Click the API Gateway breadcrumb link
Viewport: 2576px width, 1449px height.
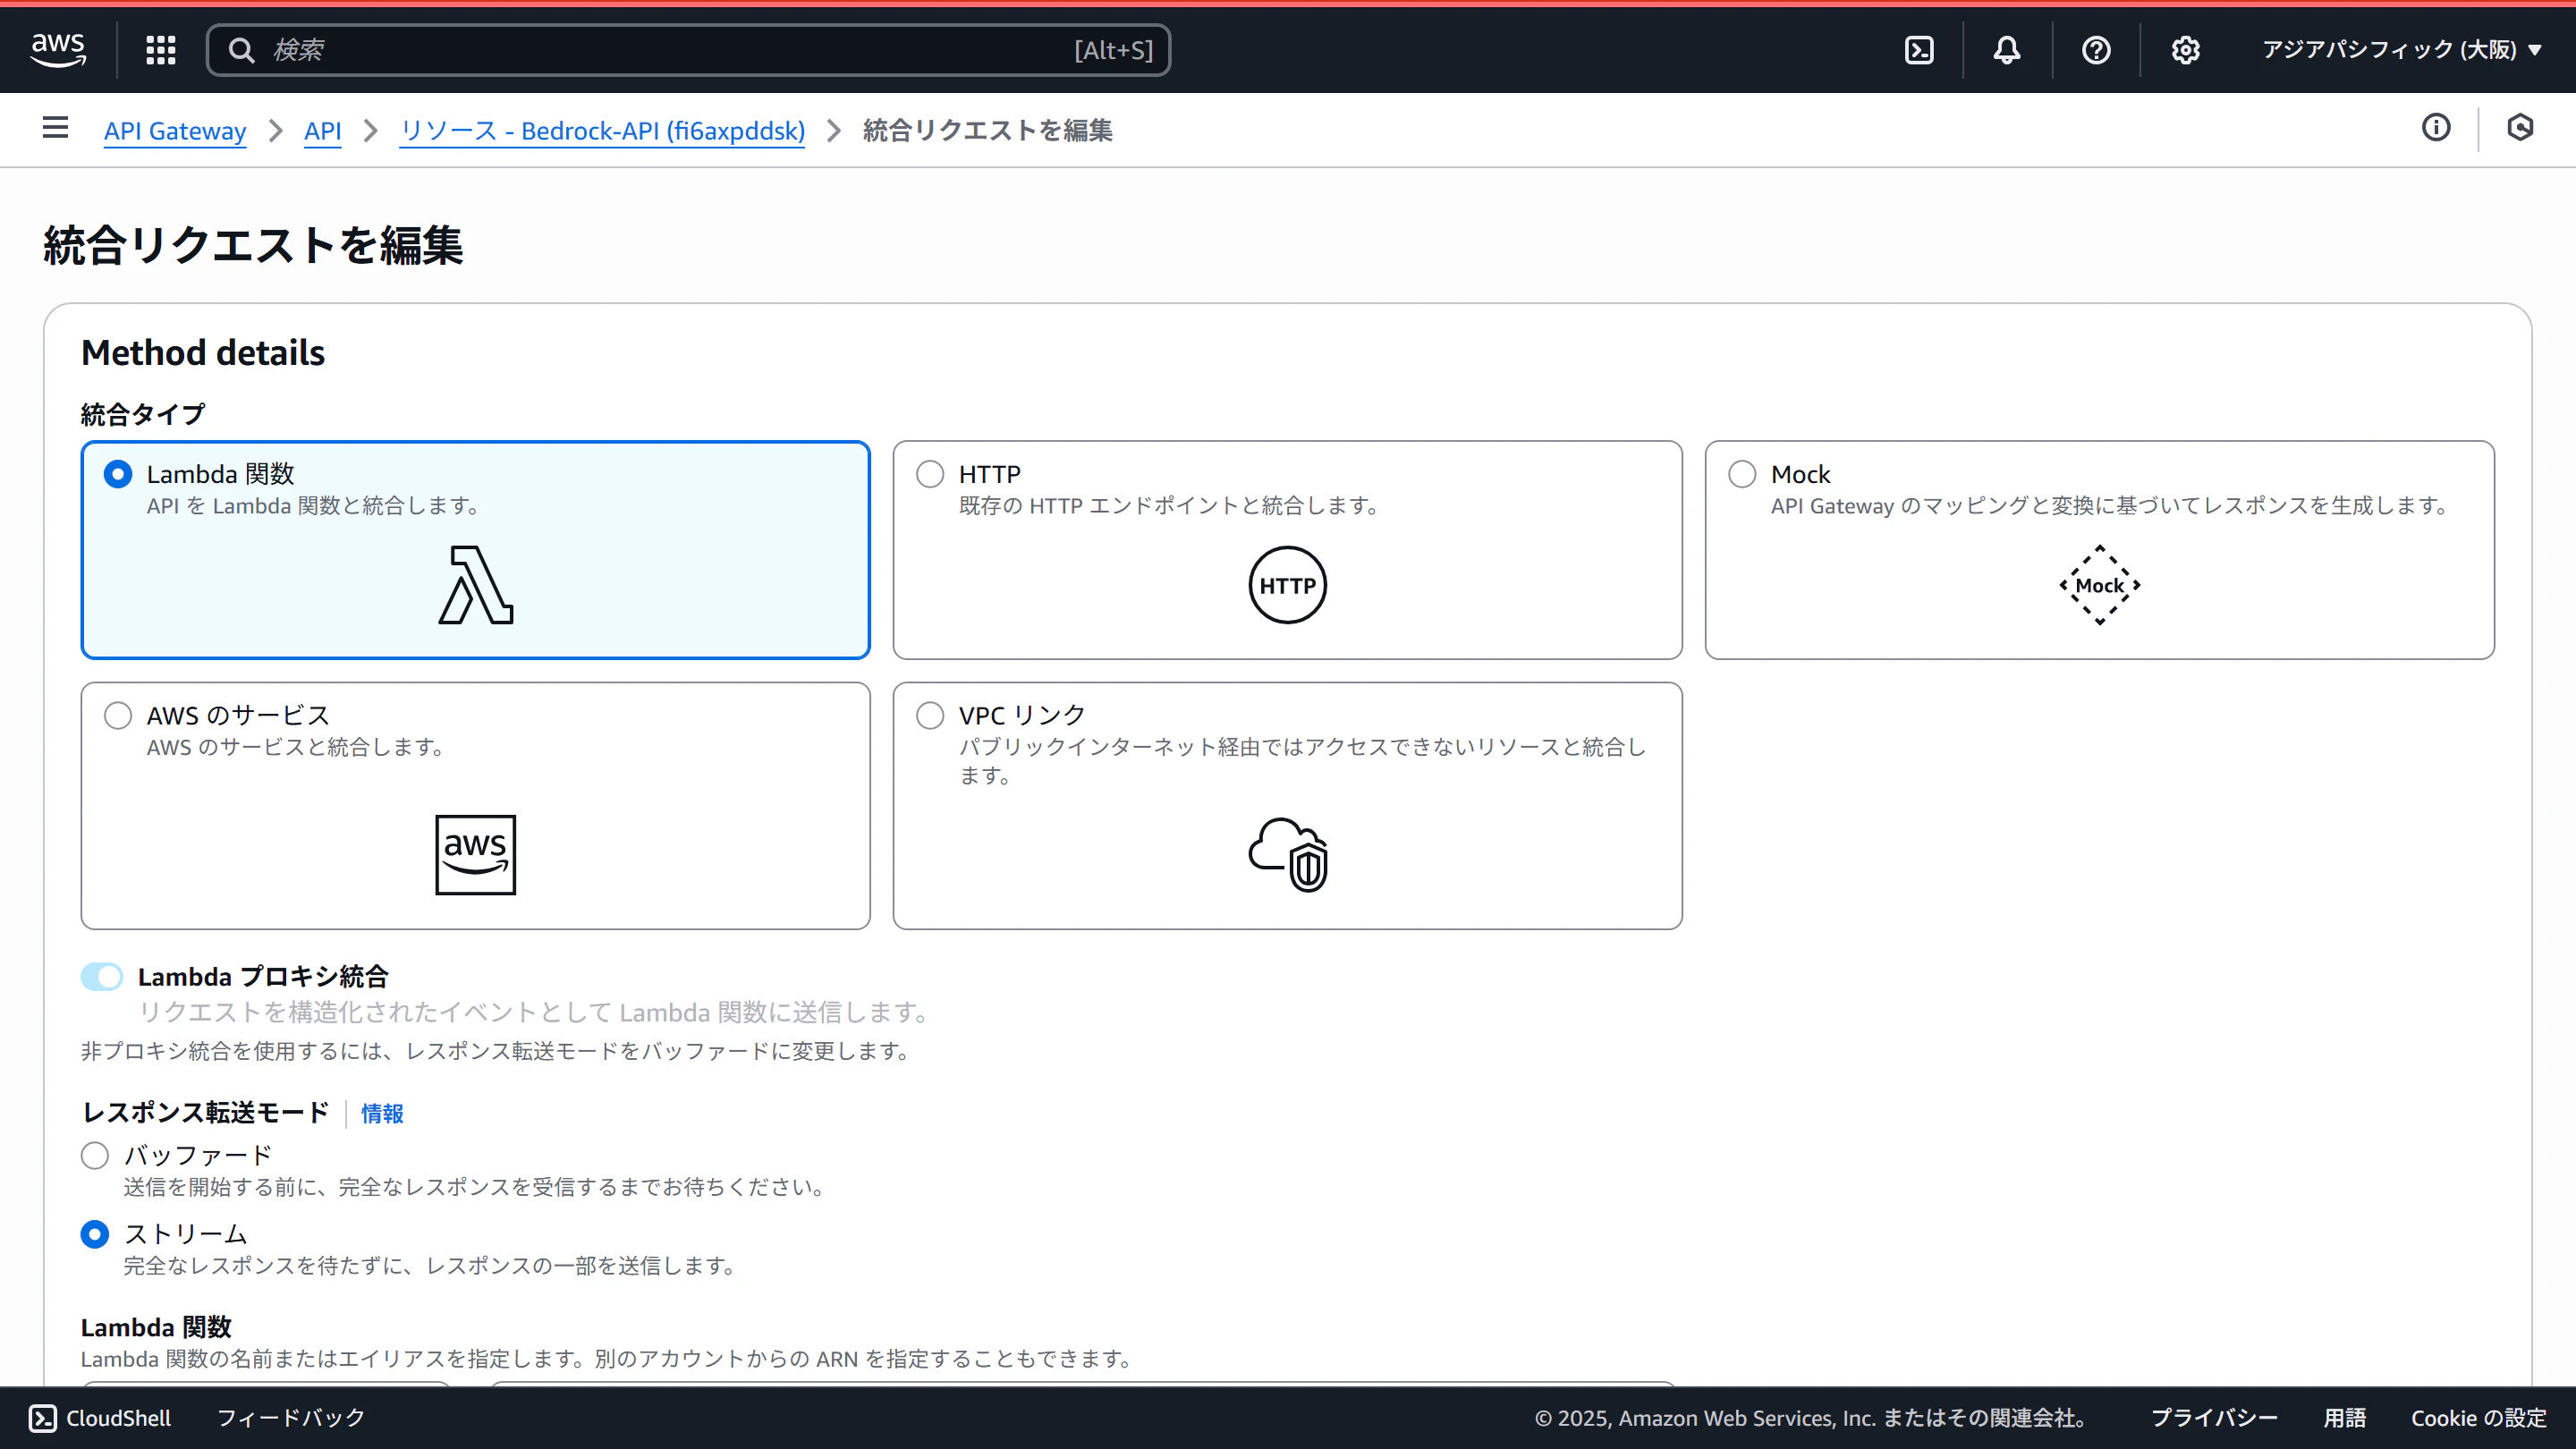pyautogui.click(x=175, y=131)
